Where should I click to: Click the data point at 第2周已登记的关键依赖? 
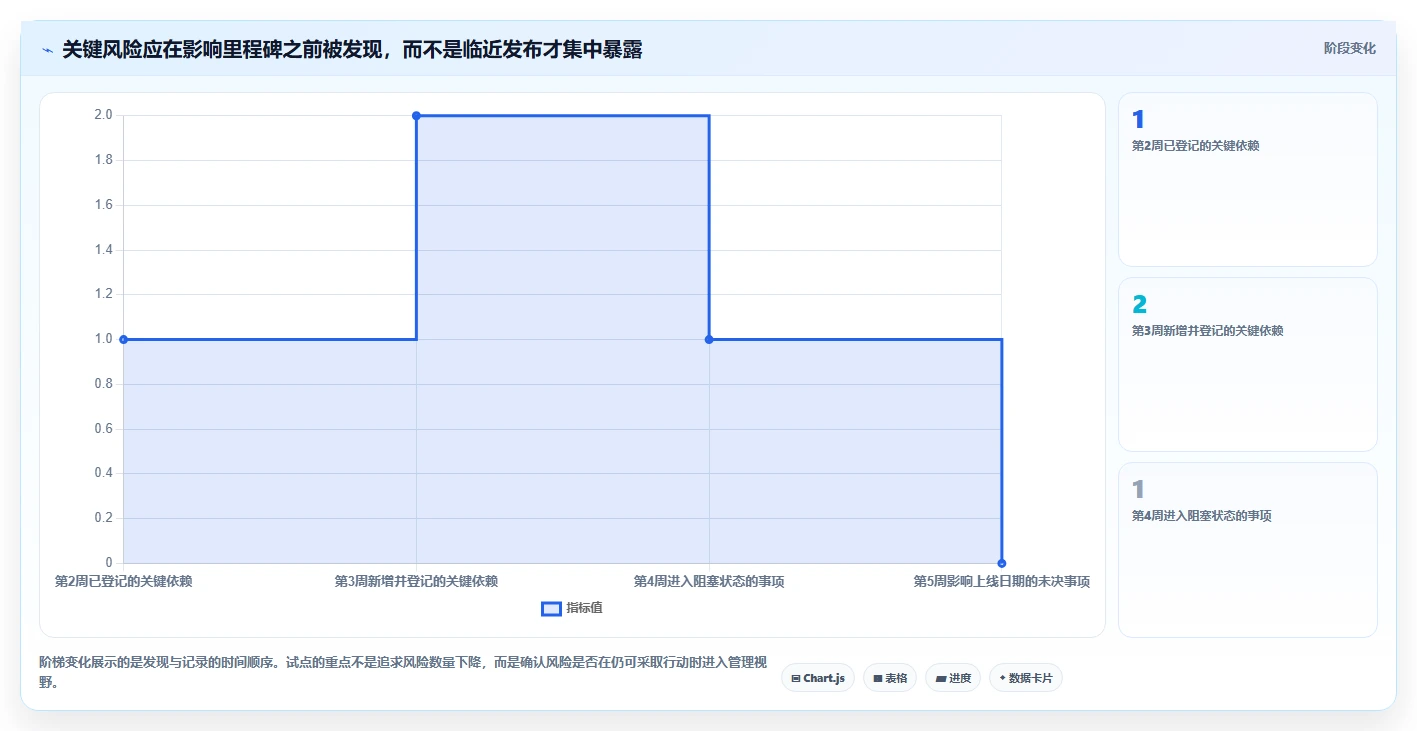point(123,339)
